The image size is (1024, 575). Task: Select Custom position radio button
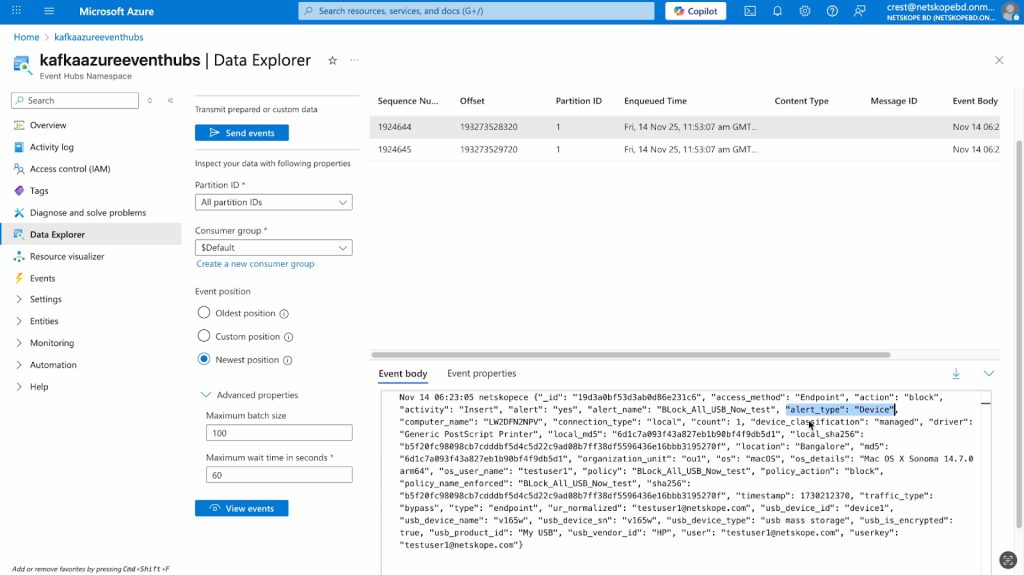pos(204,336)
